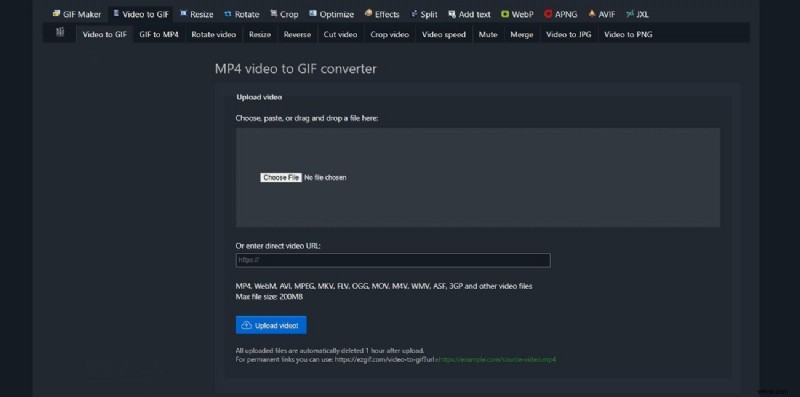Open the Split tool
This screenshot has height=397, width=800.
tap(424, 14)
